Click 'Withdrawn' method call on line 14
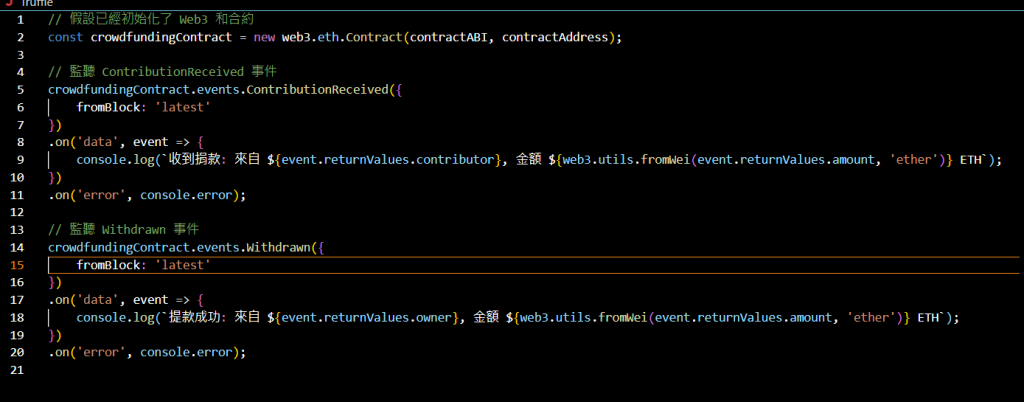1024x402 pixels. 278,247
